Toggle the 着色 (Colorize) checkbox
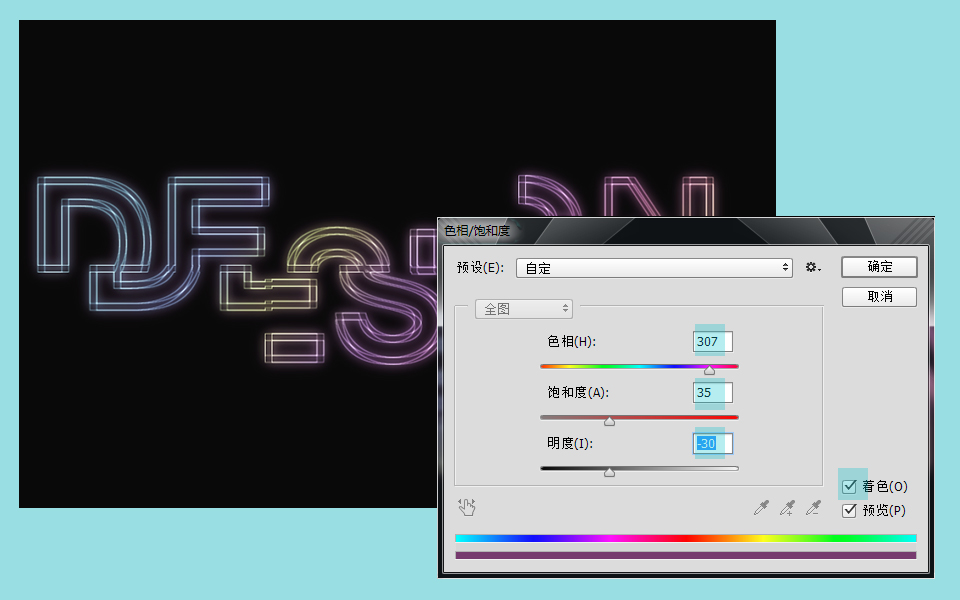960x600 pixels. 849,487
